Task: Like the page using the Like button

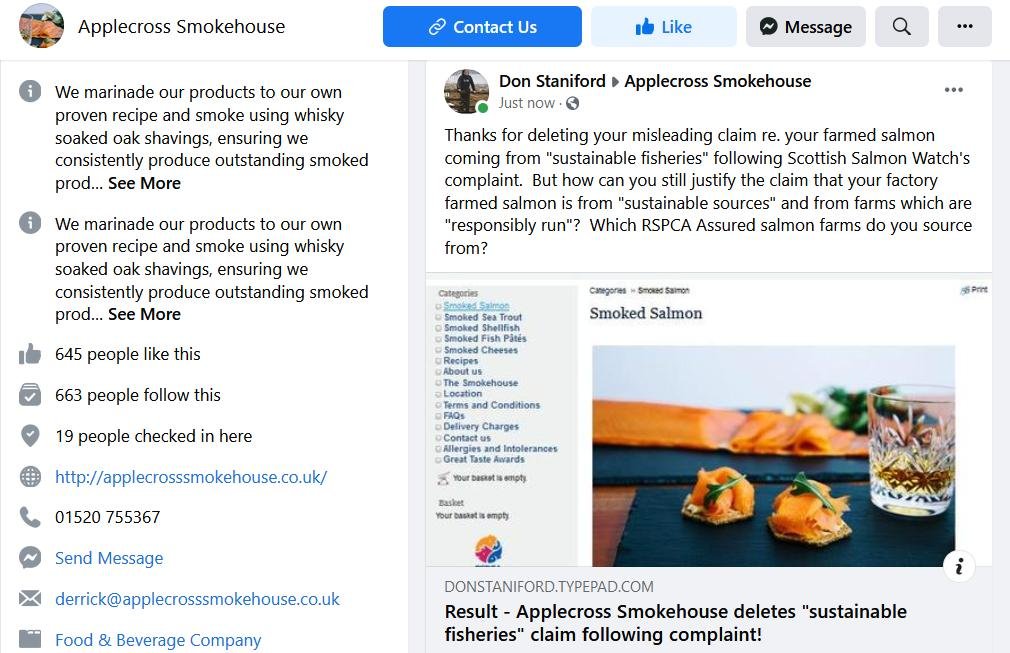Action: [664, 26]
